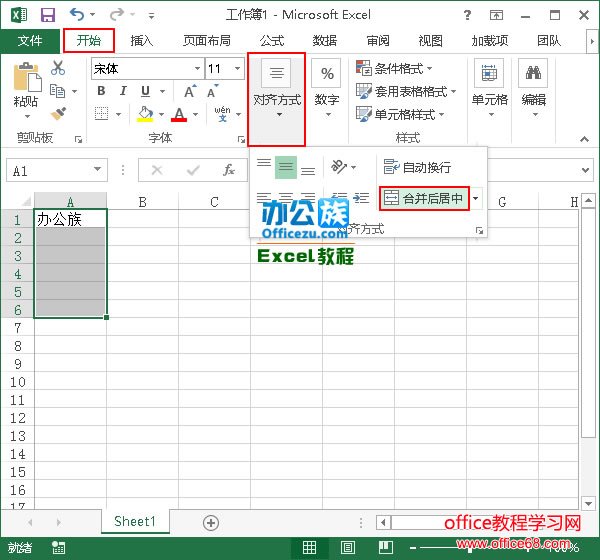Click the cell borders icon
This screenshot has width=600, height=560.
[x=101, y=114]
